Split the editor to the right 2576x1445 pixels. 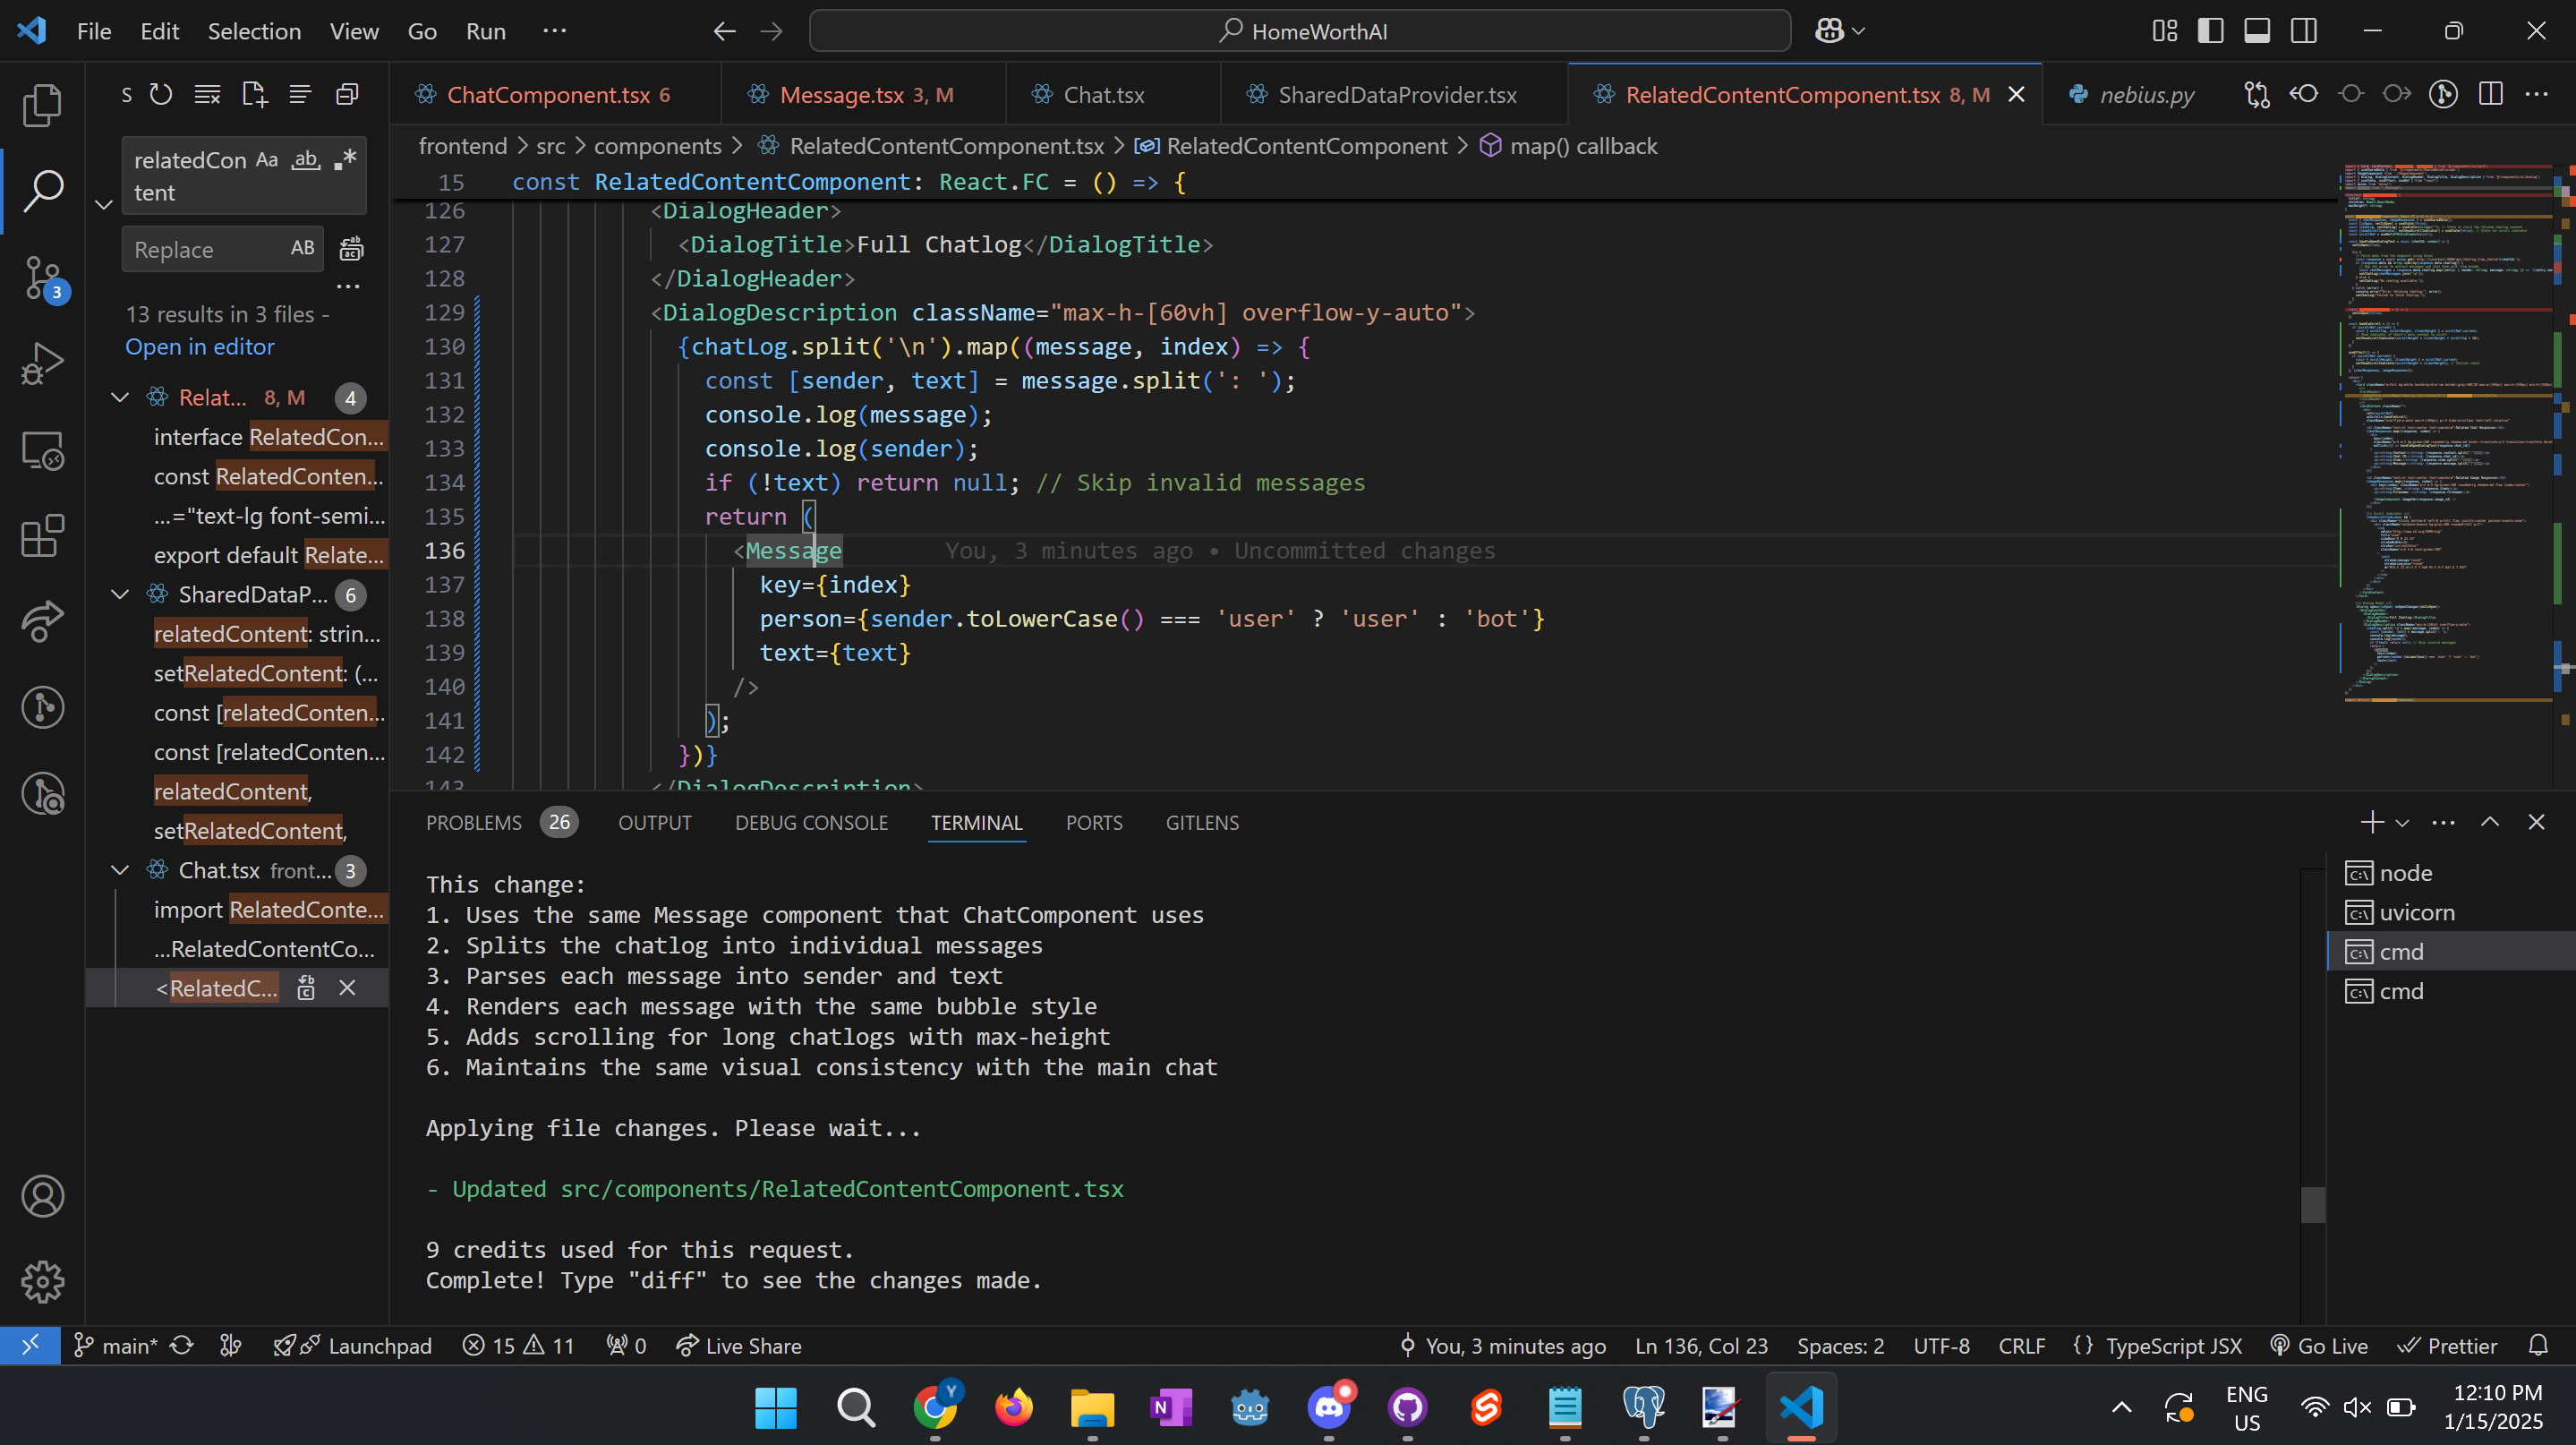2491,94
